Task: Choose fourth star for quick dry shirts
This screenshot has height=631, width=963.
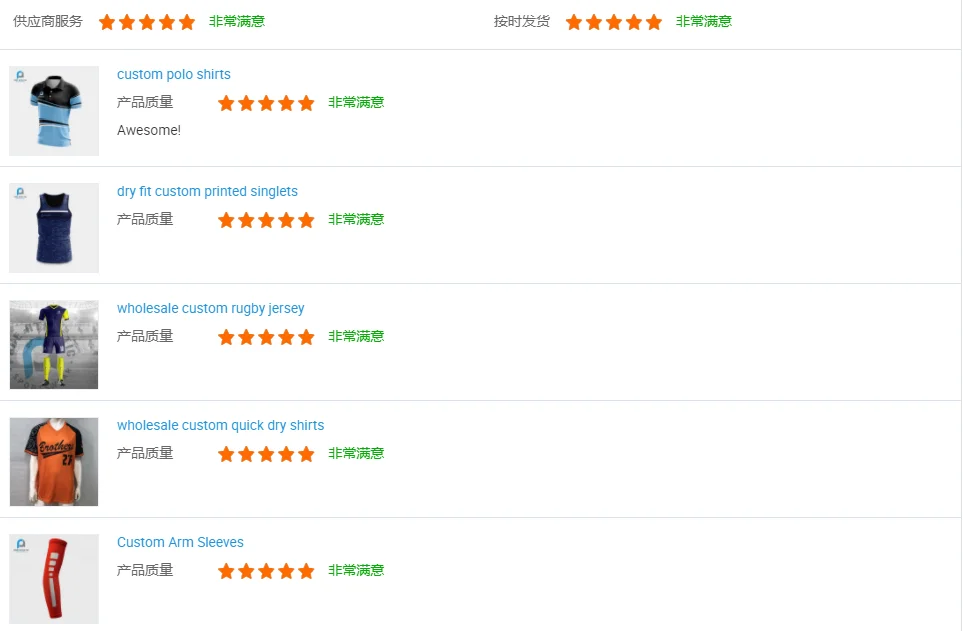Action: [286, 454]
